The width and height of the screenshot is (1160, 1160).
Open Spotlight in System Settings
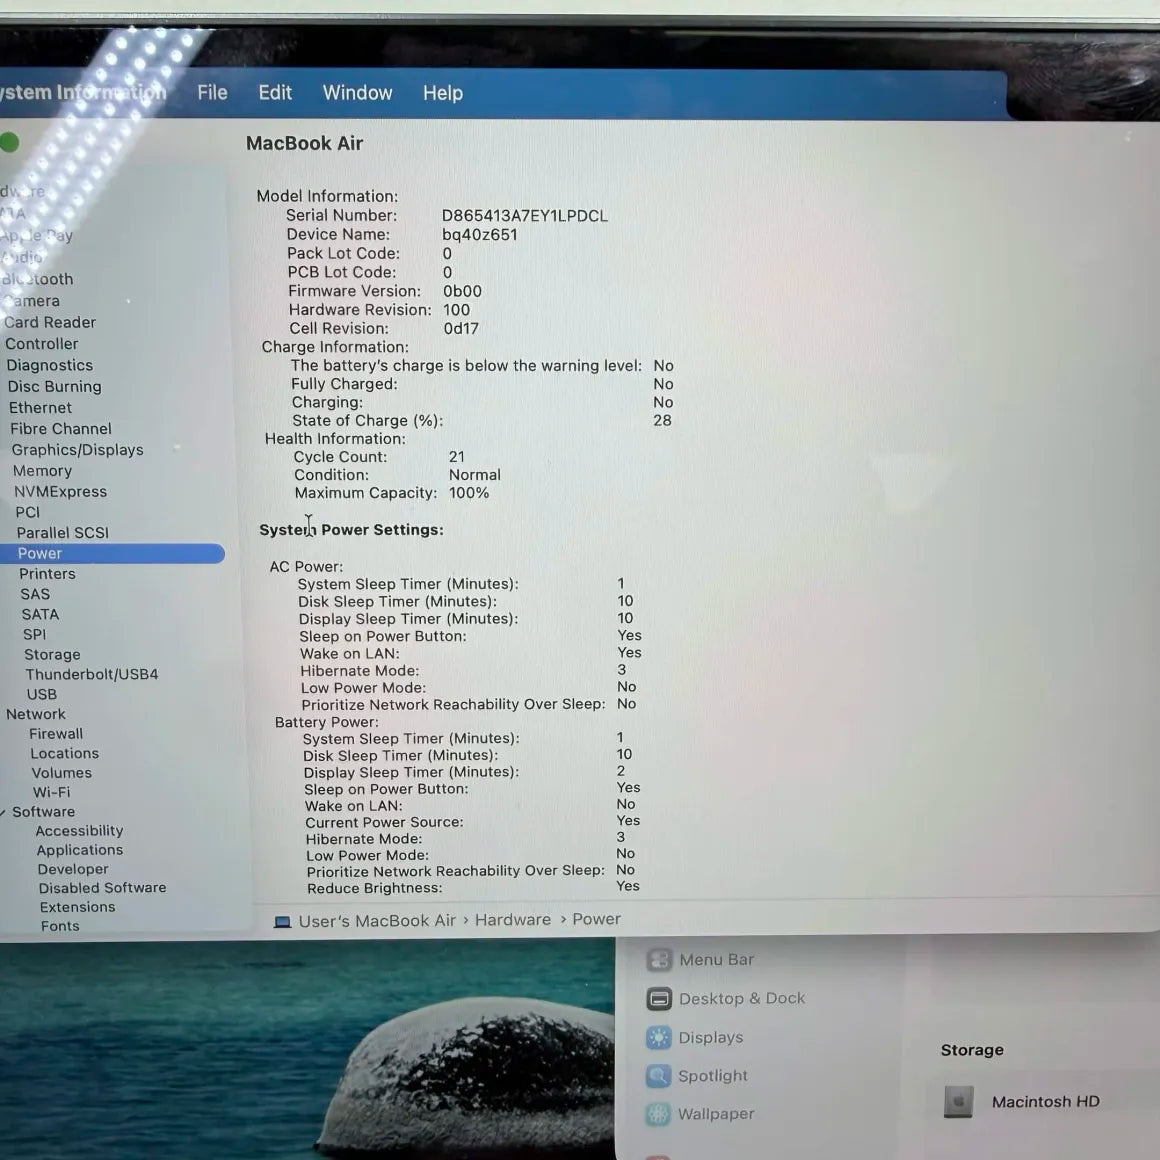(x=712, y=1076)
